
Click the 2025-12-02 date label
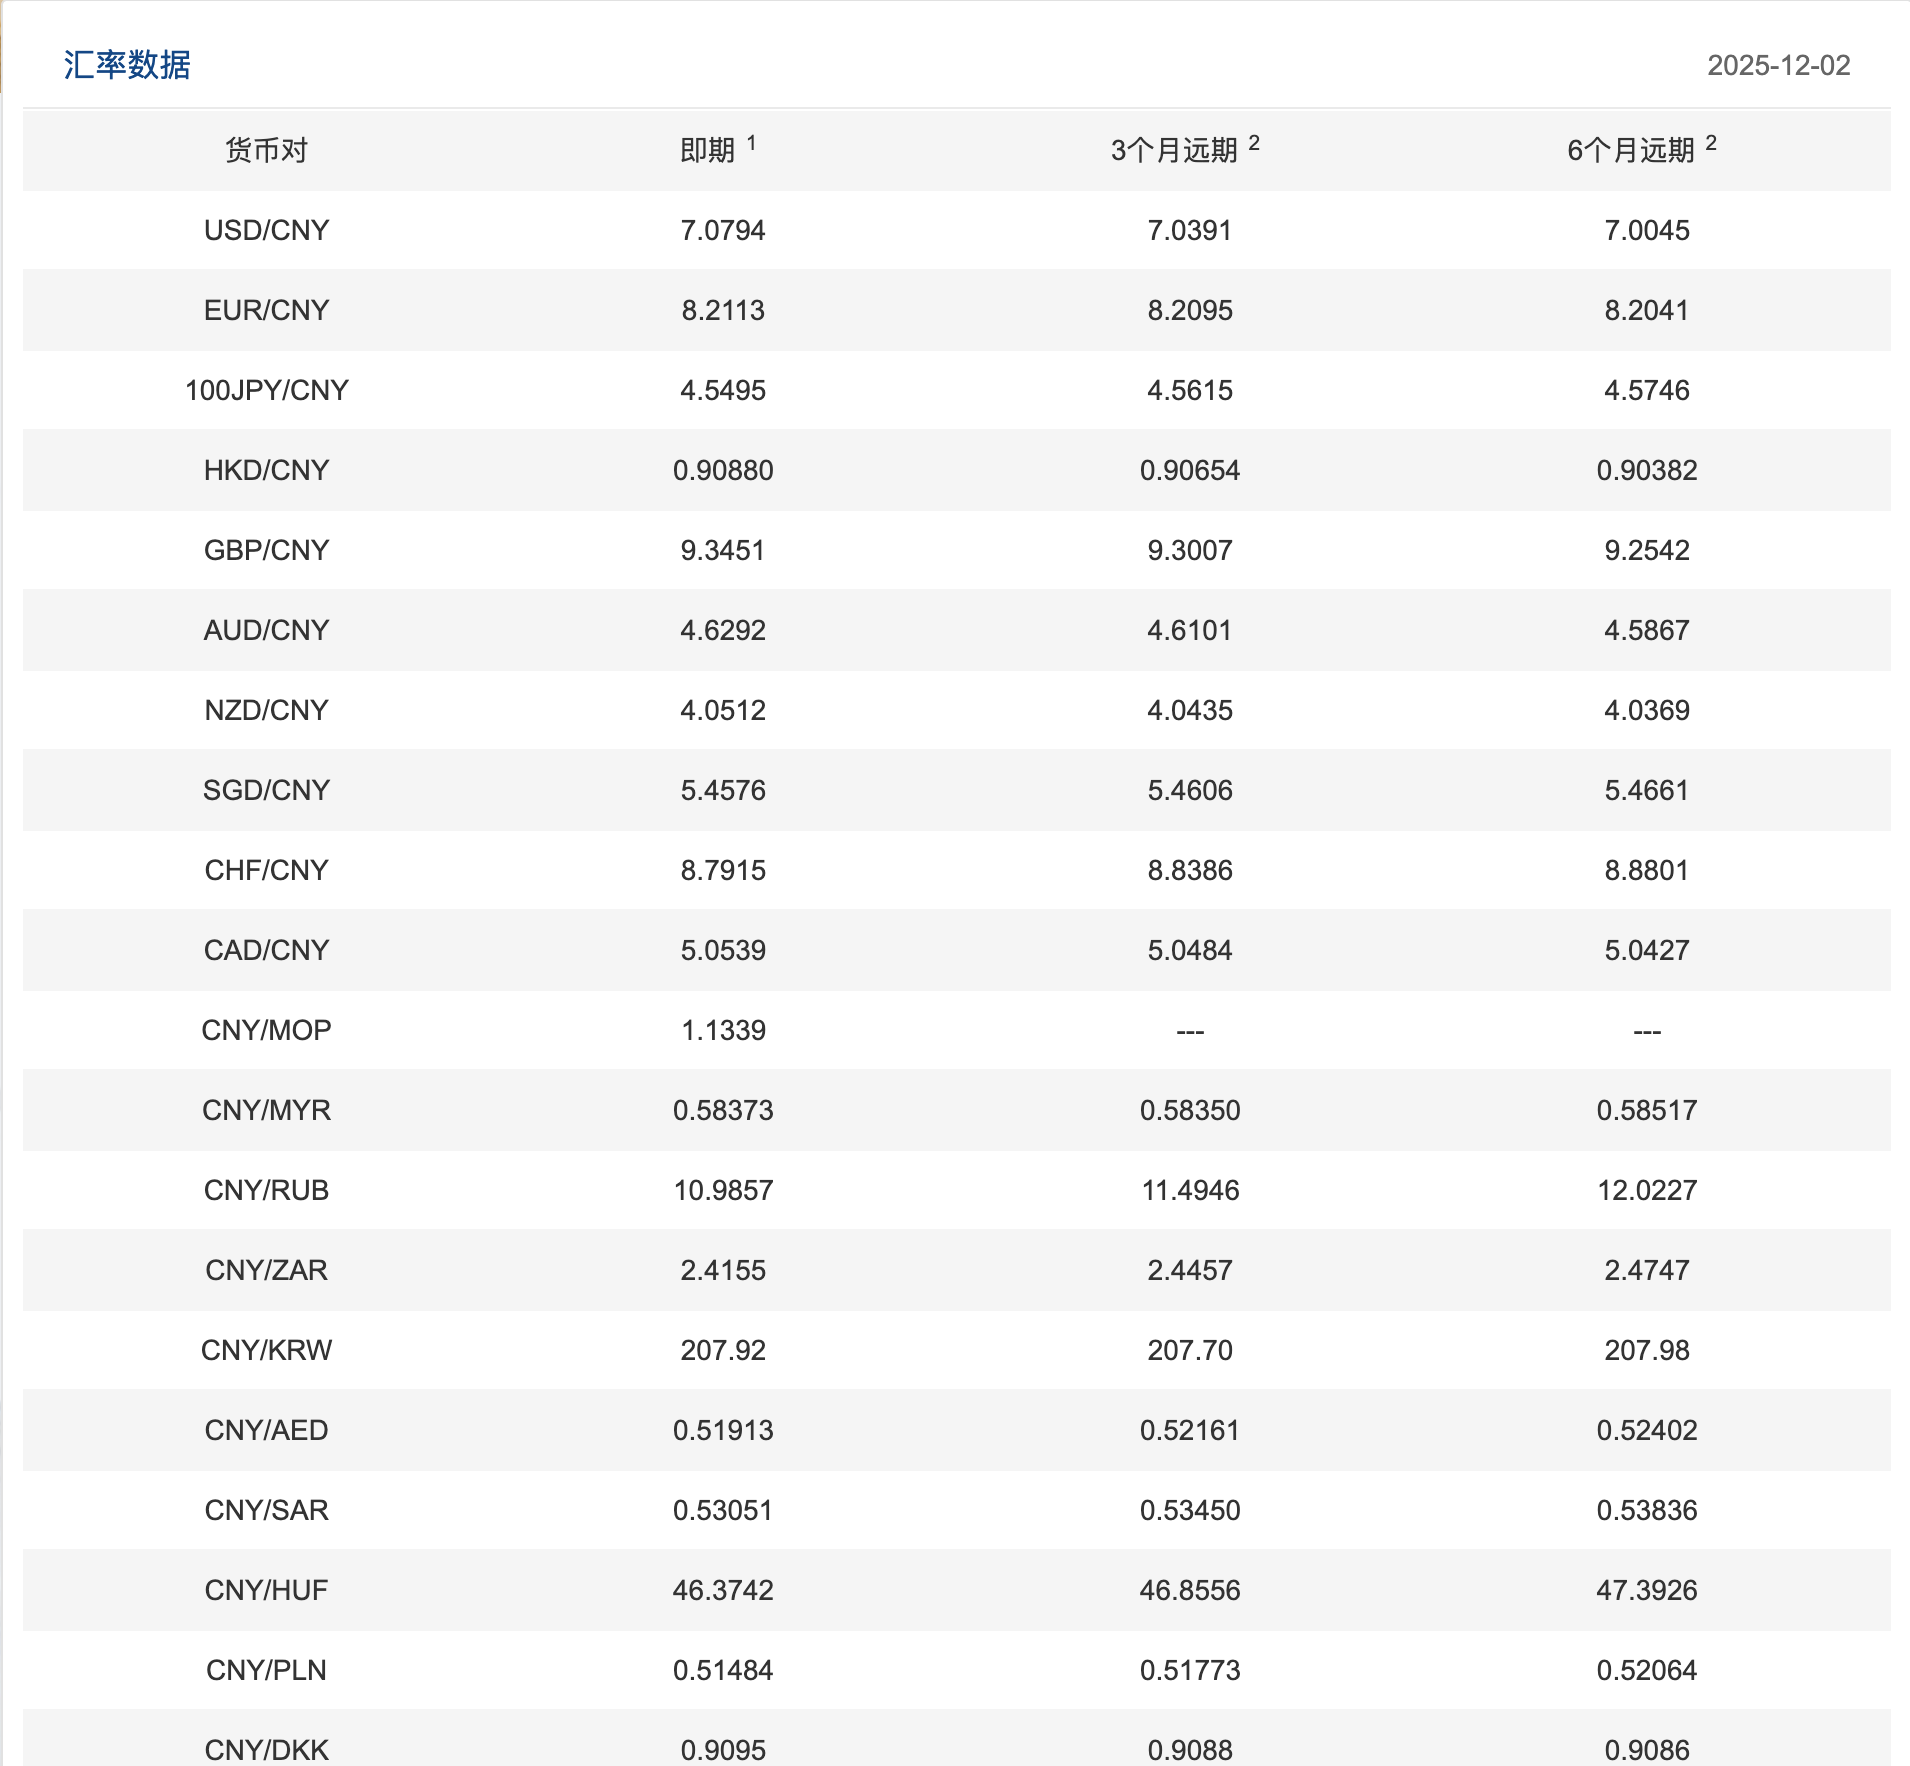1778,66
